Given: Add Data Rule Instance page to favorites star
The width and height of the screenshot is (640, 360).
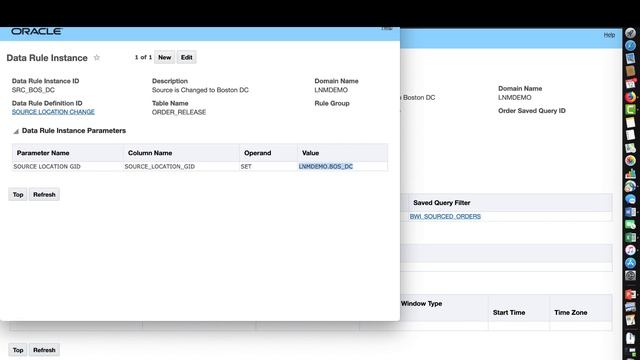Looking at the screenshot, I should click(x=97, y=58).
